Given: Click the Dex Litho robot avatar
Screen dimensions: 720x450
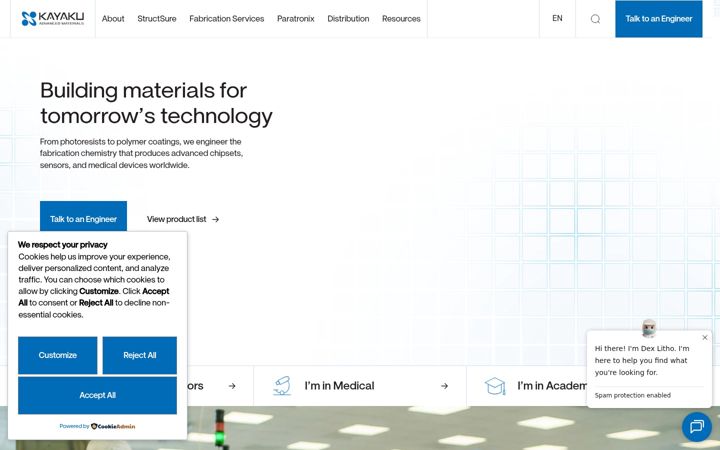Looking at the screenshot, I should pos(649,328).
